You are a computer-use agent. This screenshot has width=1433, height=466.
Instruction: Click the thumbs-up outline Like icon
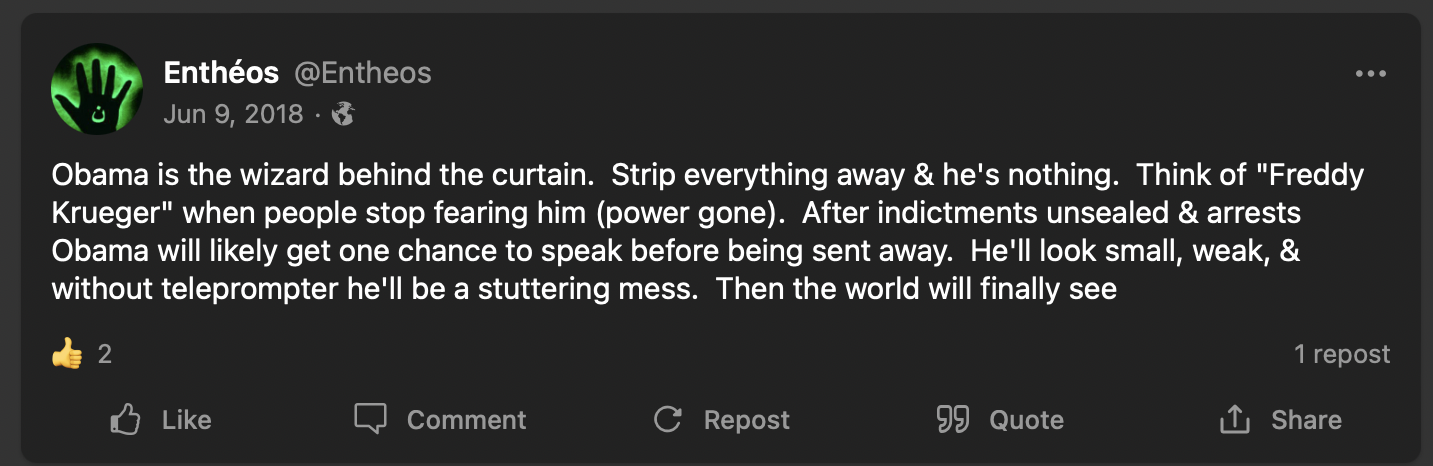point(125,419)
